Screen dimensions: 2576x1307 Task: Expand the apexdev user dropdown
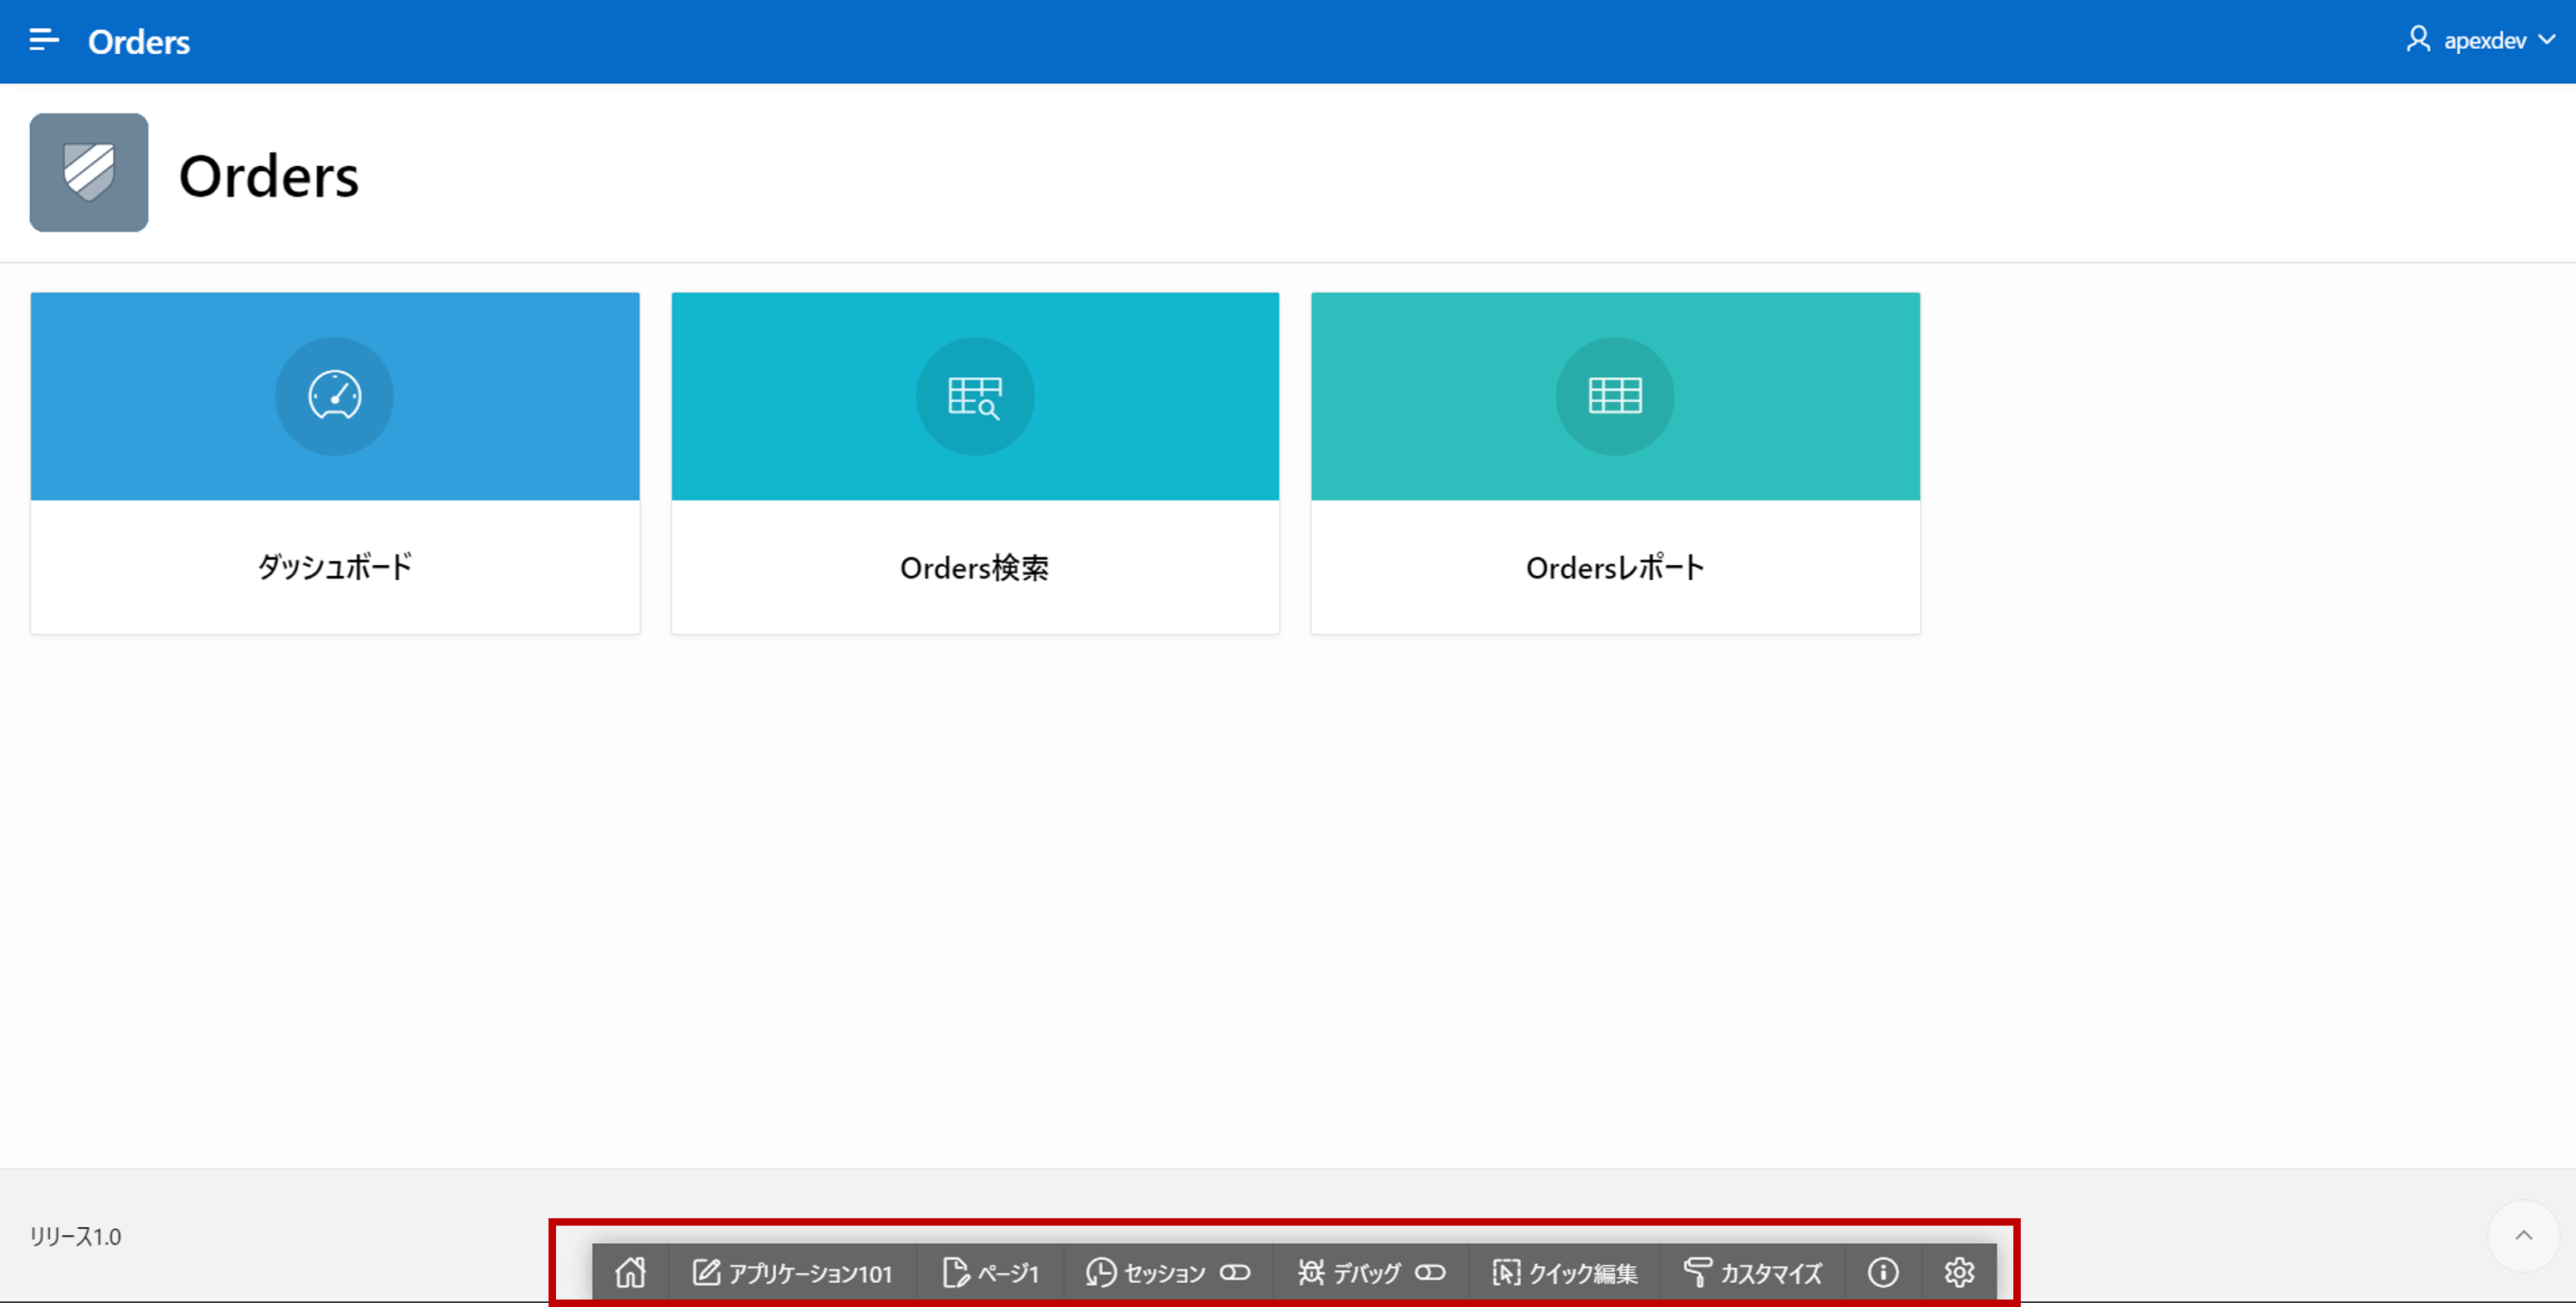click(x=2547, y=40)
